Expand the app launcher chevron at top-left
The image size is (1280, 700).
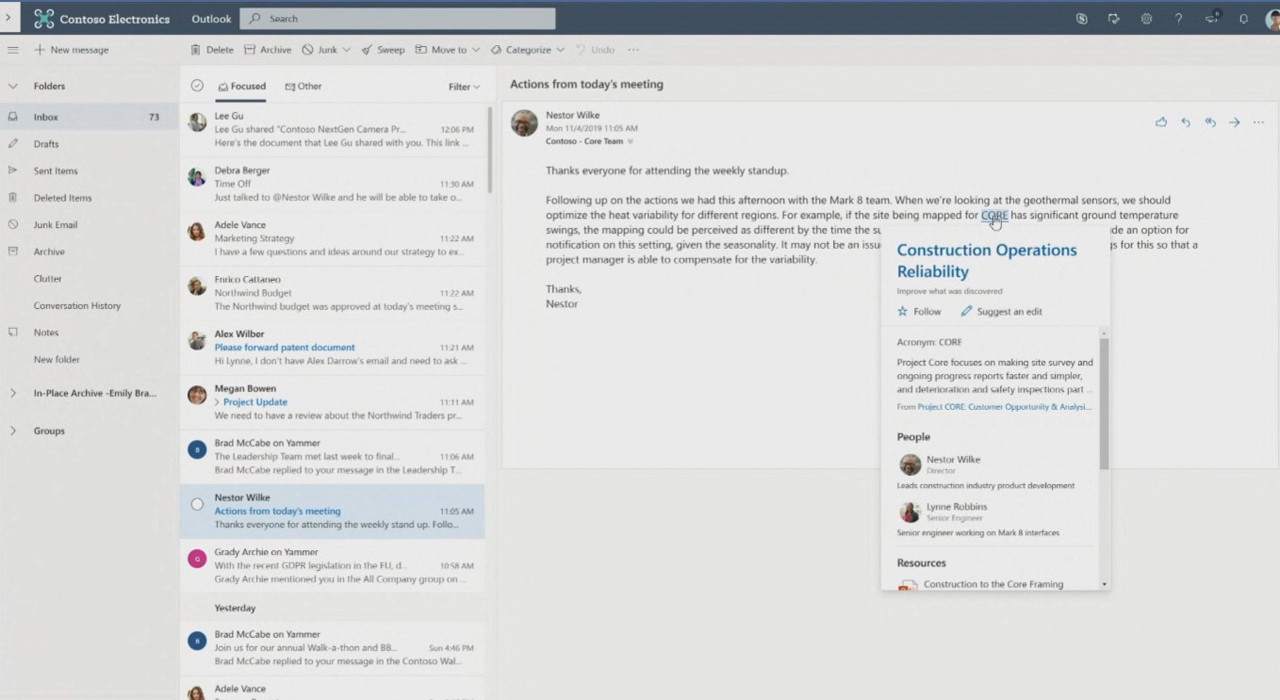pyautogui.click(x=8, y=18)
